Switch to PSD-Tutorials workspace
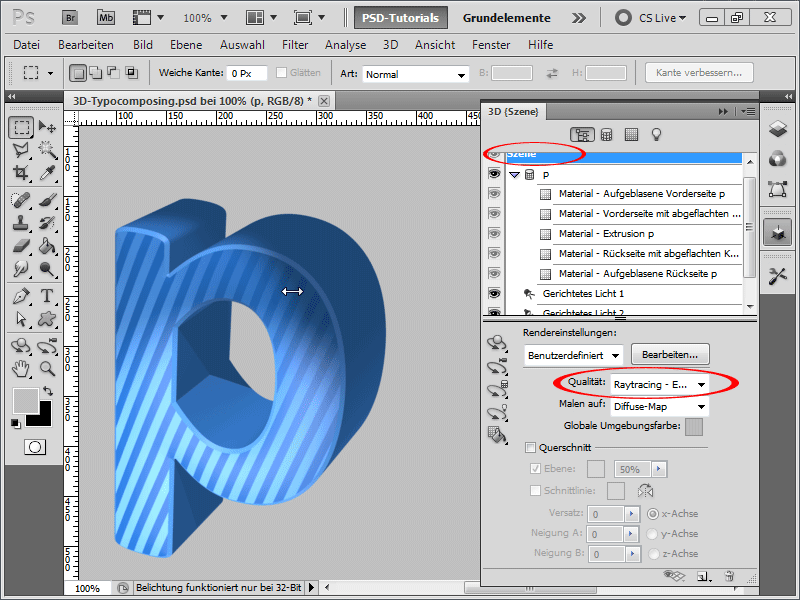Screen dimensions: 800x600 [401, 18]
